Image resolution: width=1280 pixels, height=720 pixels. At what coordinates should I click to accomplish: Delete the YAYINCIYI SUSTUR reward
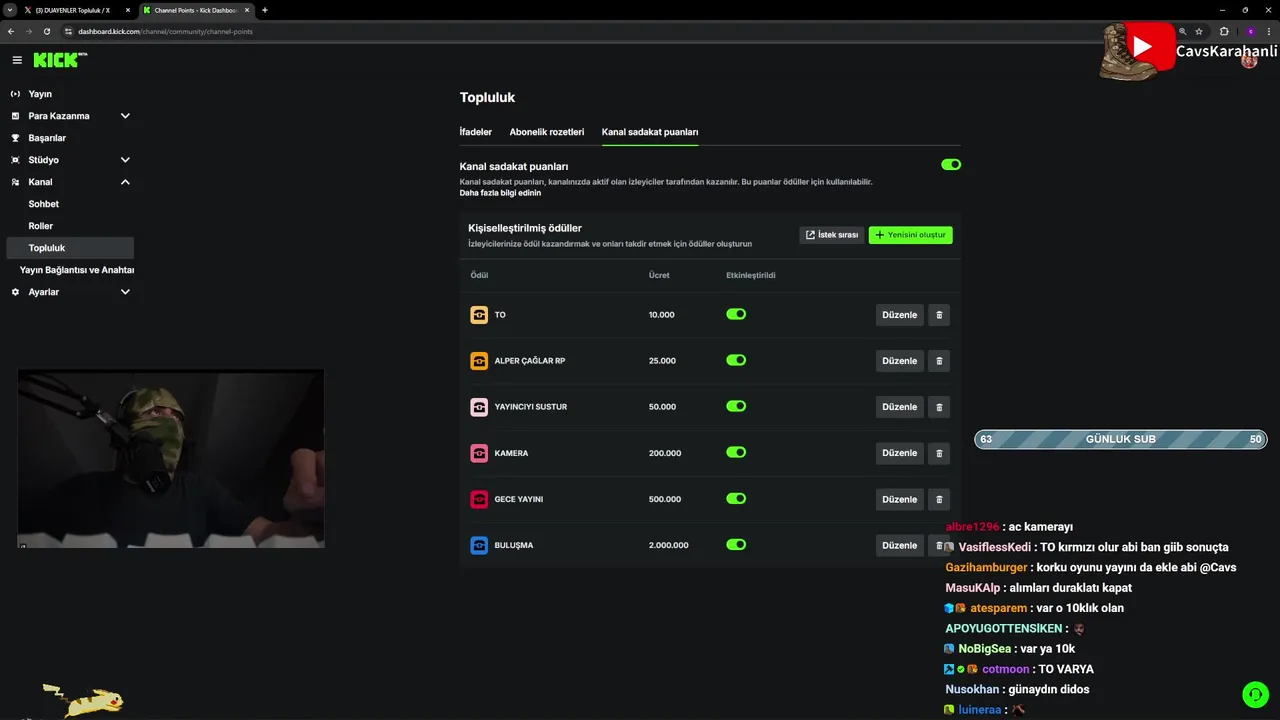(x=939, y=407)
